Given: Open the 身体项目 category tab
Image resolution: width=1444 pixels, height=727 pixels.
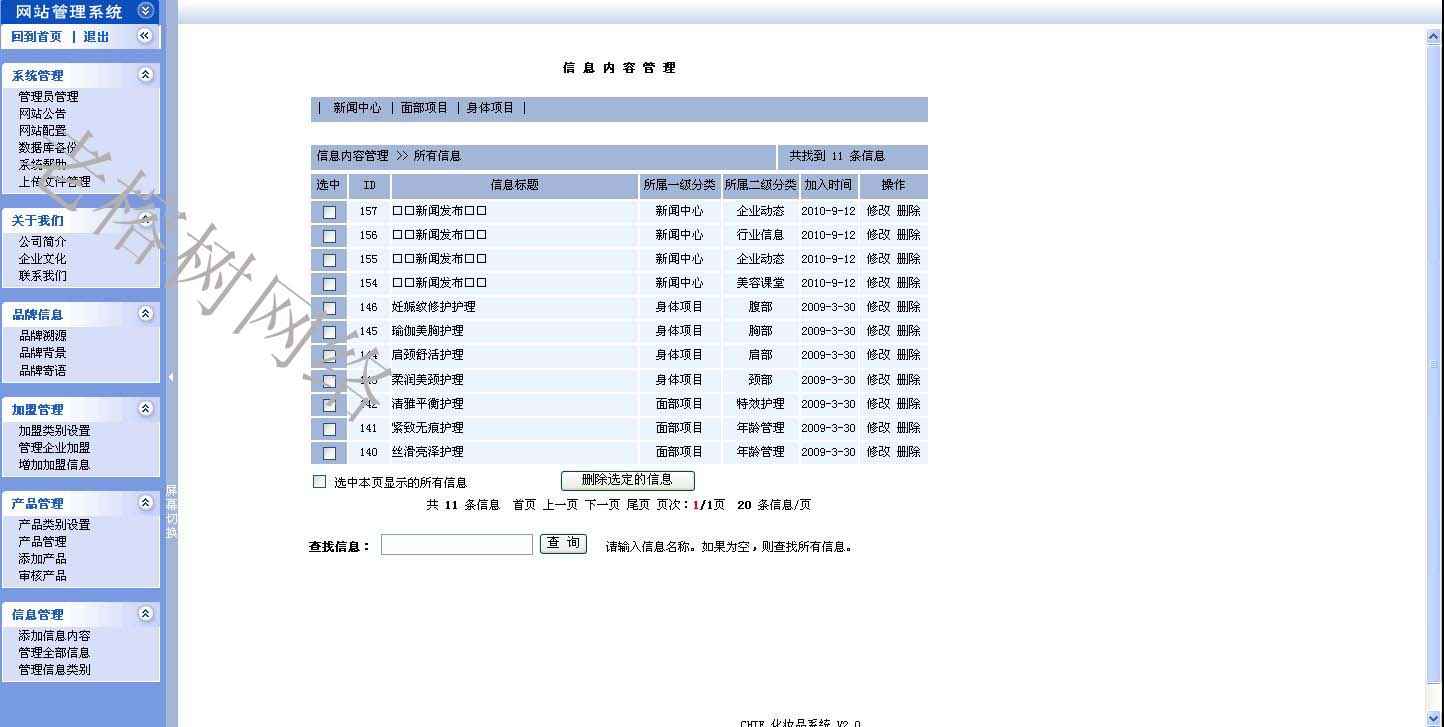Looking at the screenshot, I should point(490,108).
